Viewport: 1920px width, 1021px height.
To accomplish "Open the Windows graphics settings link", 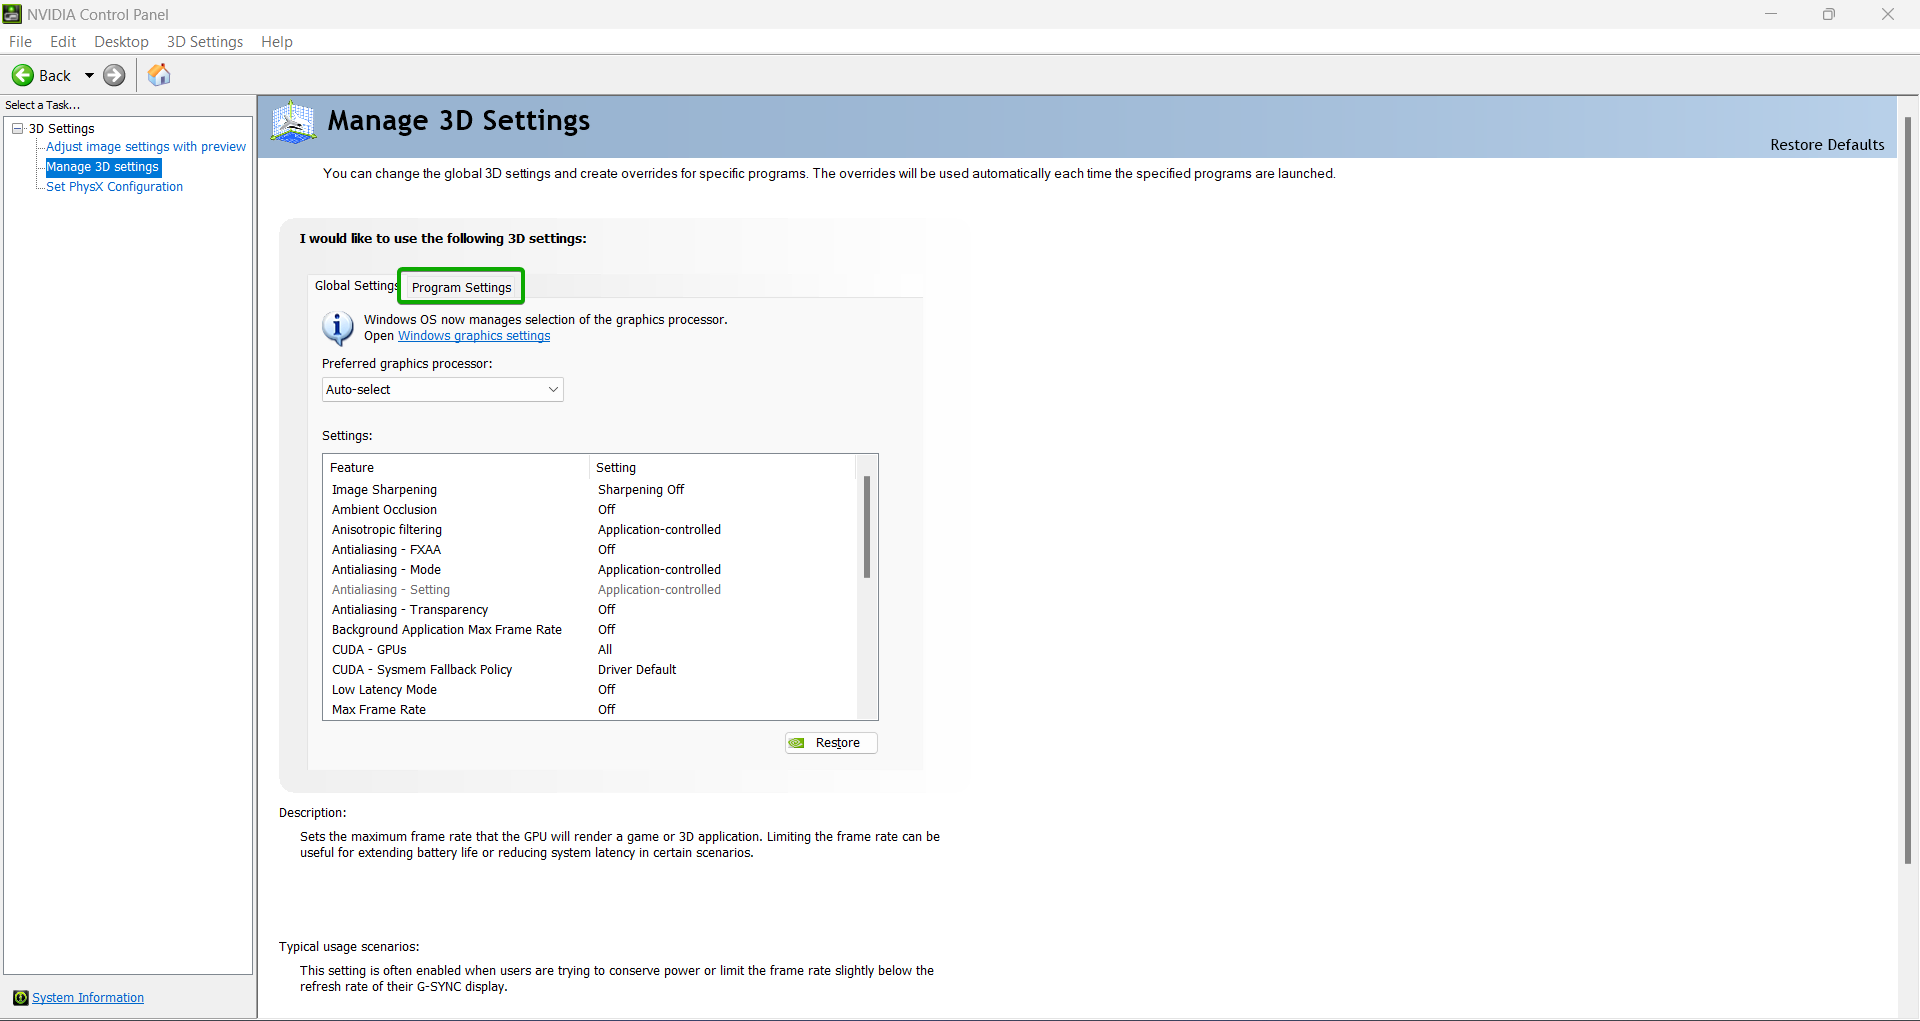I will click(473, 336).
